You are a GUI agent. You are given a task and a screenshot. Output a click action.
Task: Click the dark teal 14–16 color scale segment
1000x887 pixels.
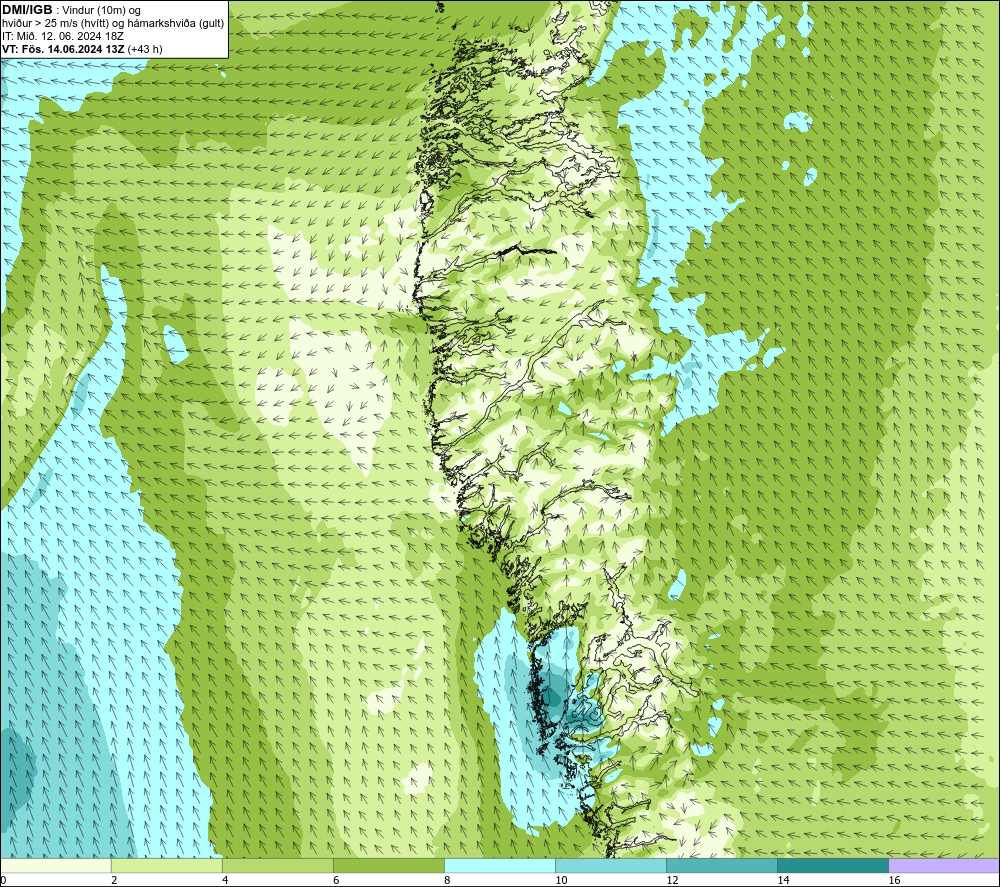click(832, 865)
